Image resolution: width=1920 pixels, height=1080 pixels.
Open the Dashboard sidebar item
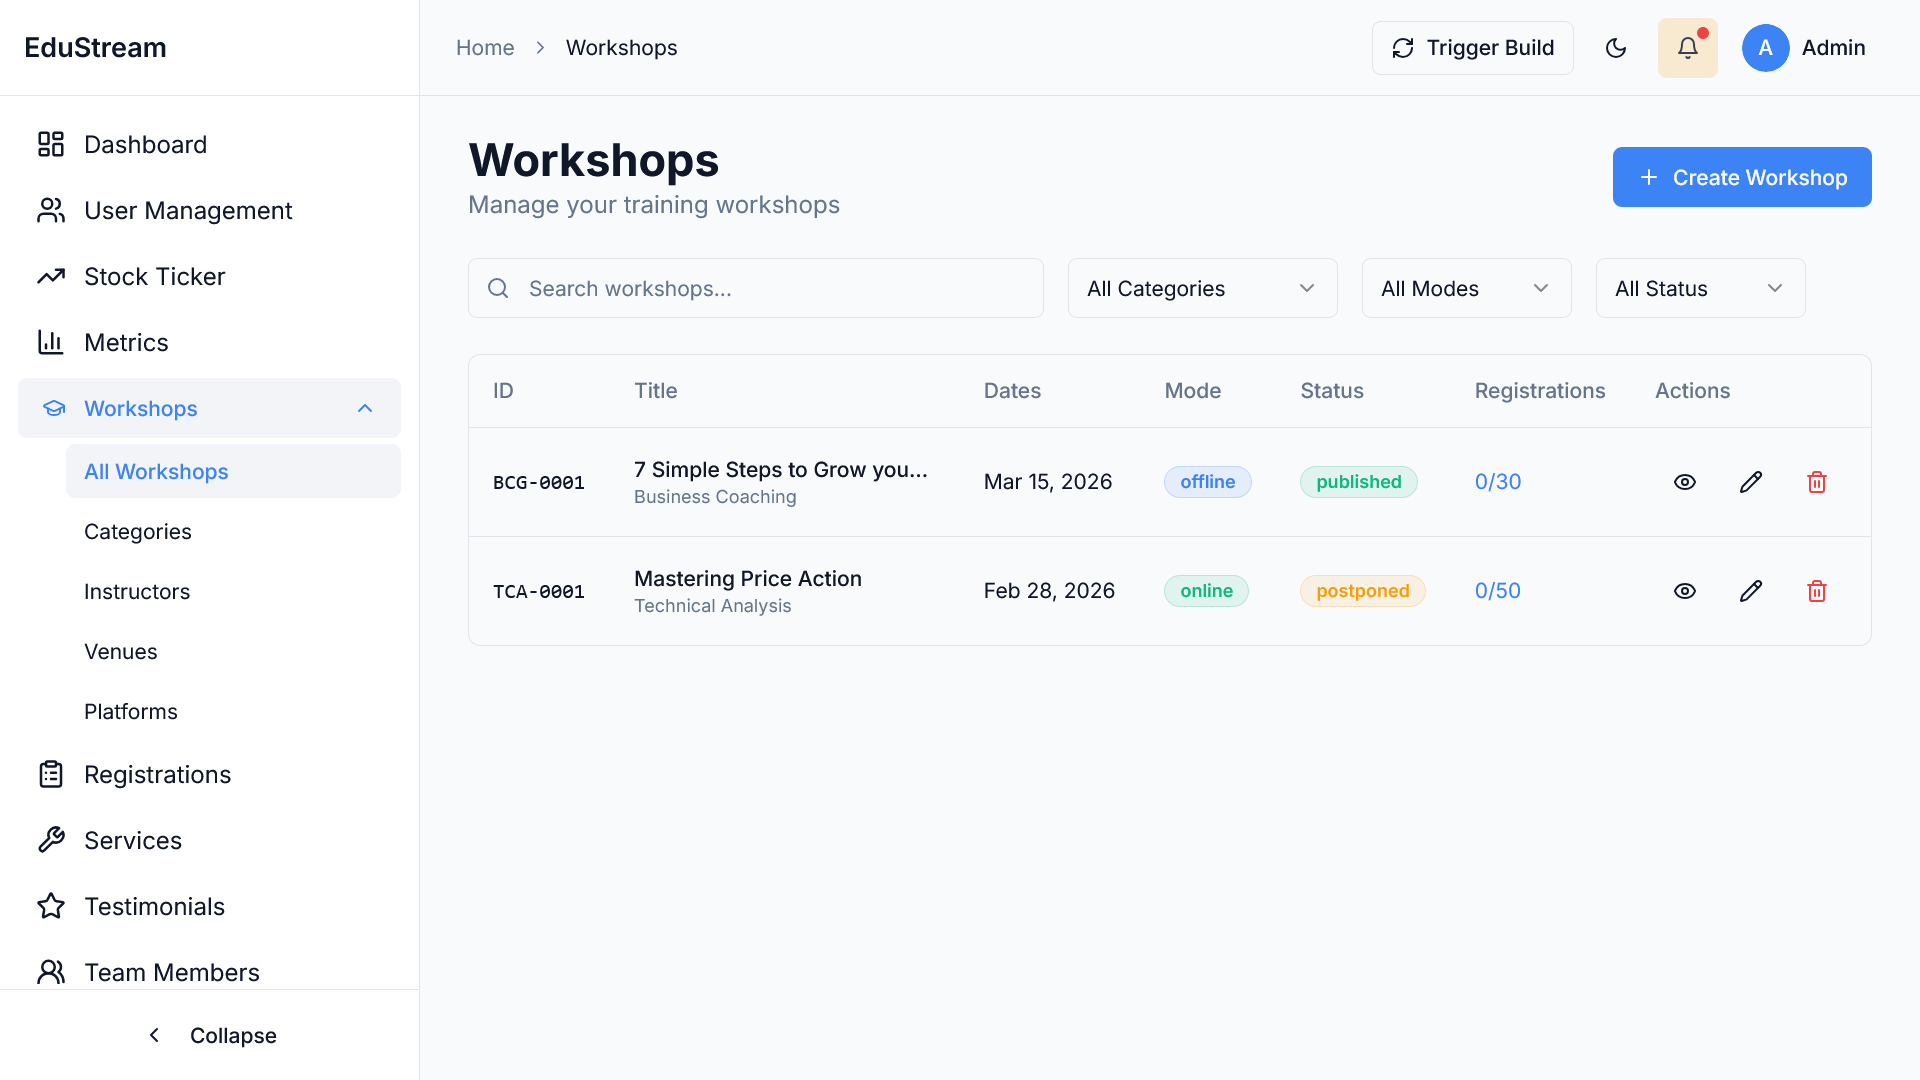pos(209,144)
